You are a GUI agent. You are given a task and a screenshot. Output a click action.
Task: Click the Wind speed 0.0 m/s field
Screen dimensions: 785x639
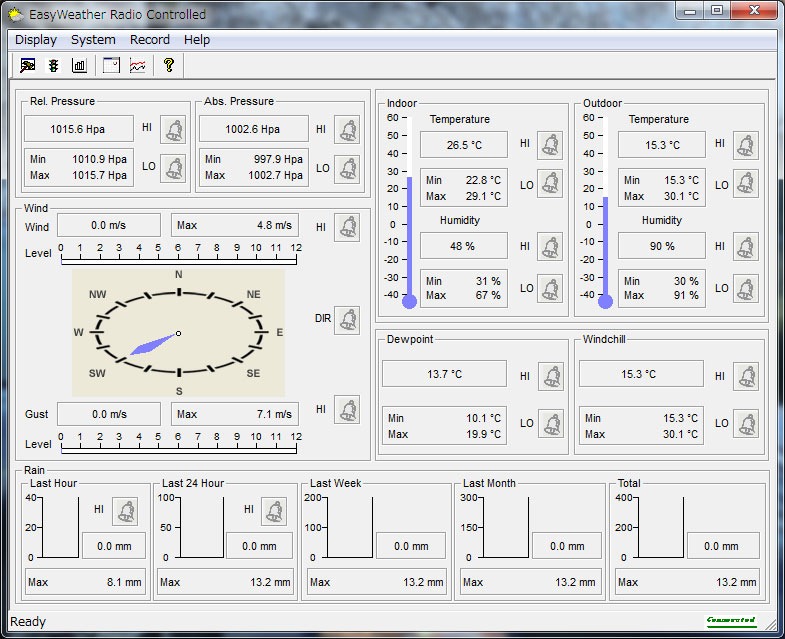pyautogui.click(x=109, y=225)
